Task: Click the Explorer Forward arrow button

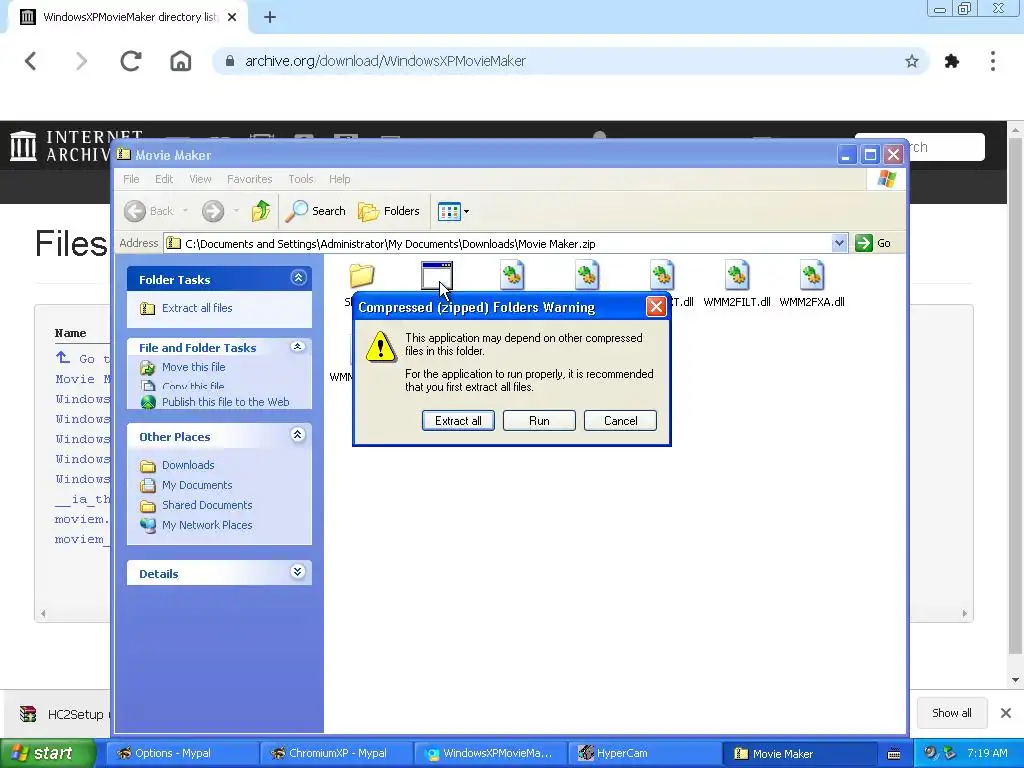Action: click(x=213, y=211)
